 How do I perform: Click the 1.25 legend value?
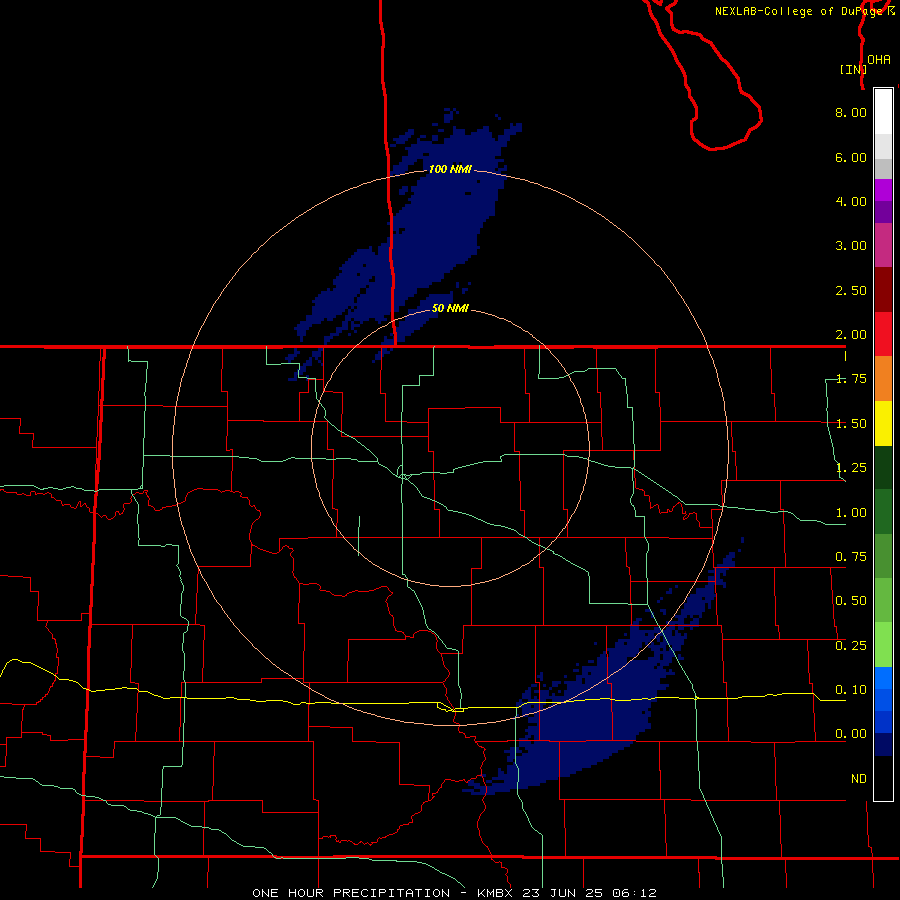[851, 468]
